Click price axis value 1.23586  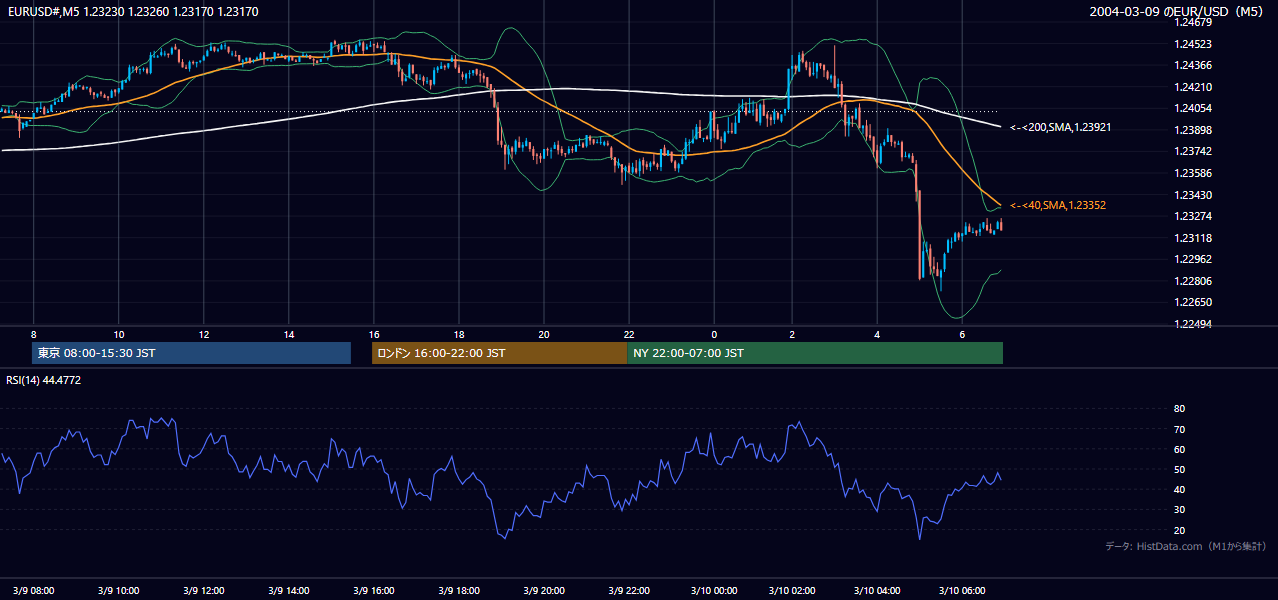pyautogui.click(x=1195, y=173)
